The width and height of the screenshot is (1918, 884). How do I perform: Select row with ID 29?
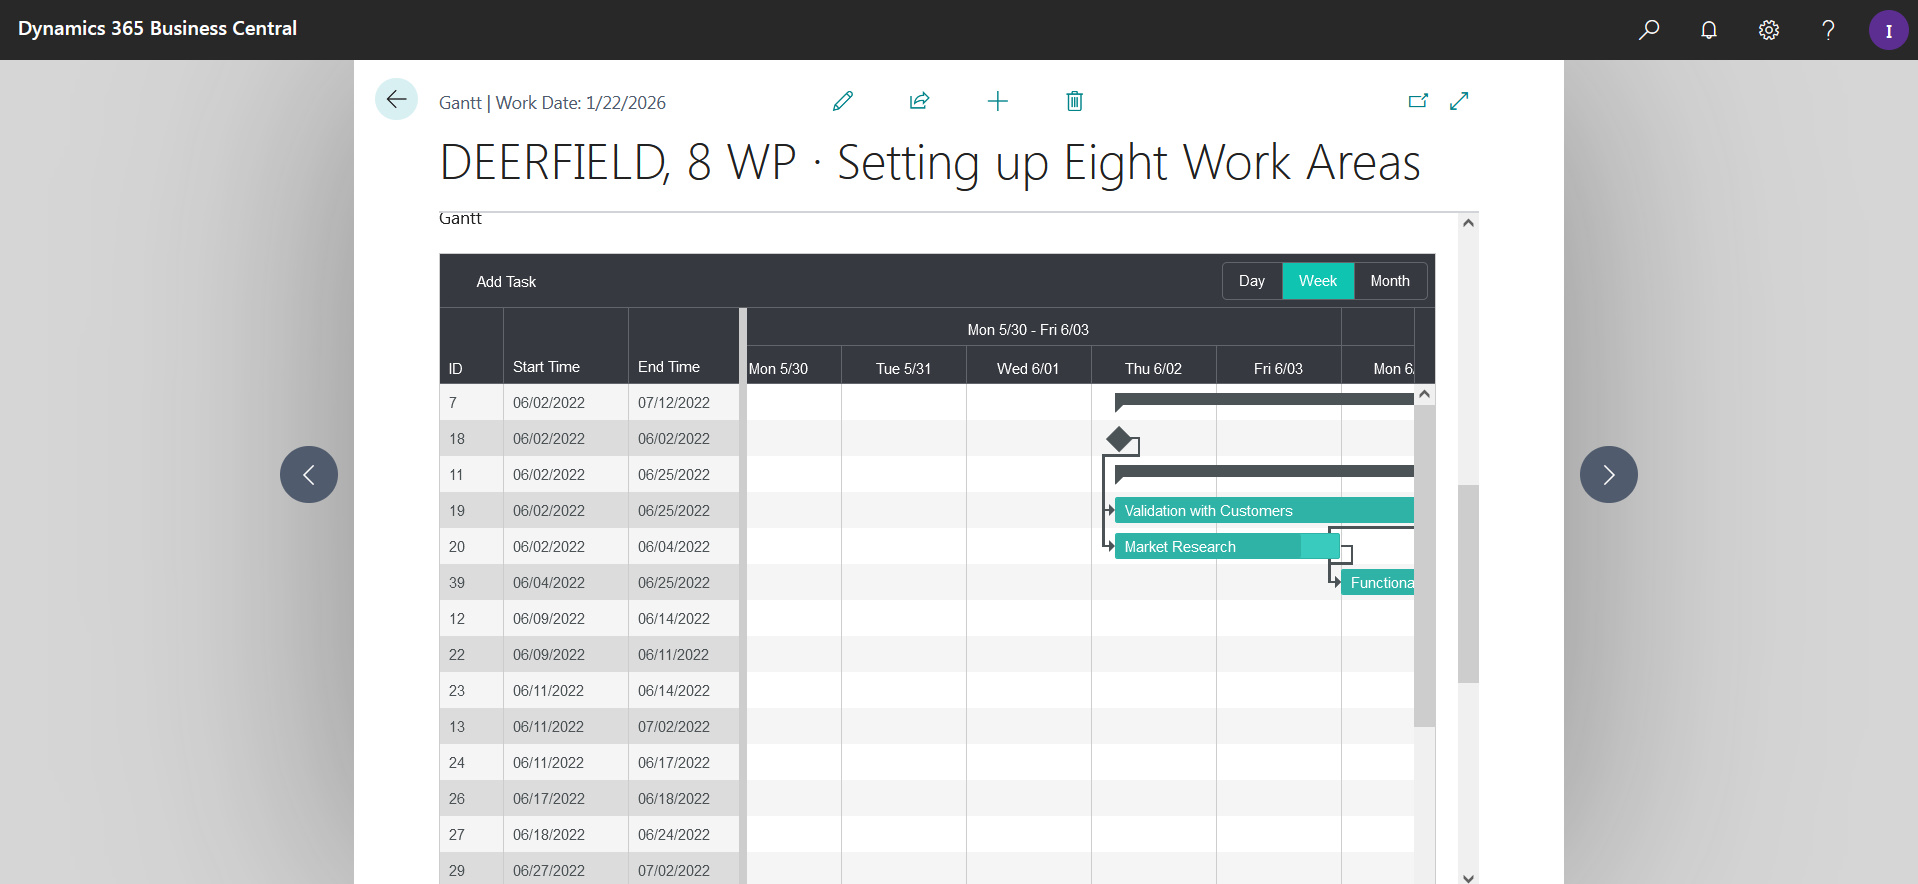pyautogui.click(x=589, y=868)
